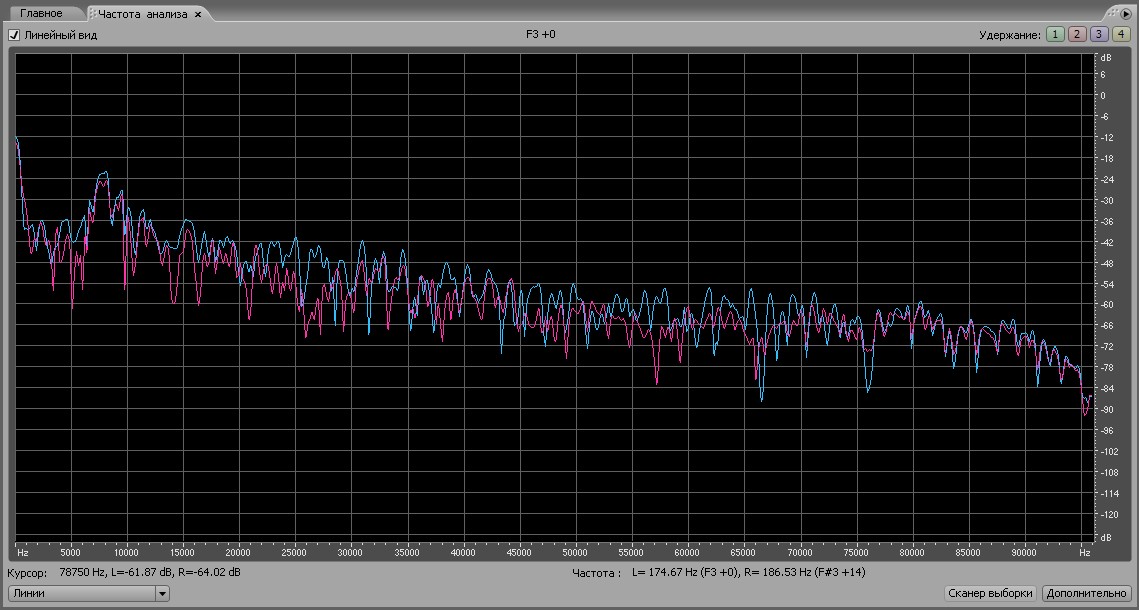1139x610 pixels.
Task: Click the F3 +0 note label above graph
Action: click(x=540, y=35)
